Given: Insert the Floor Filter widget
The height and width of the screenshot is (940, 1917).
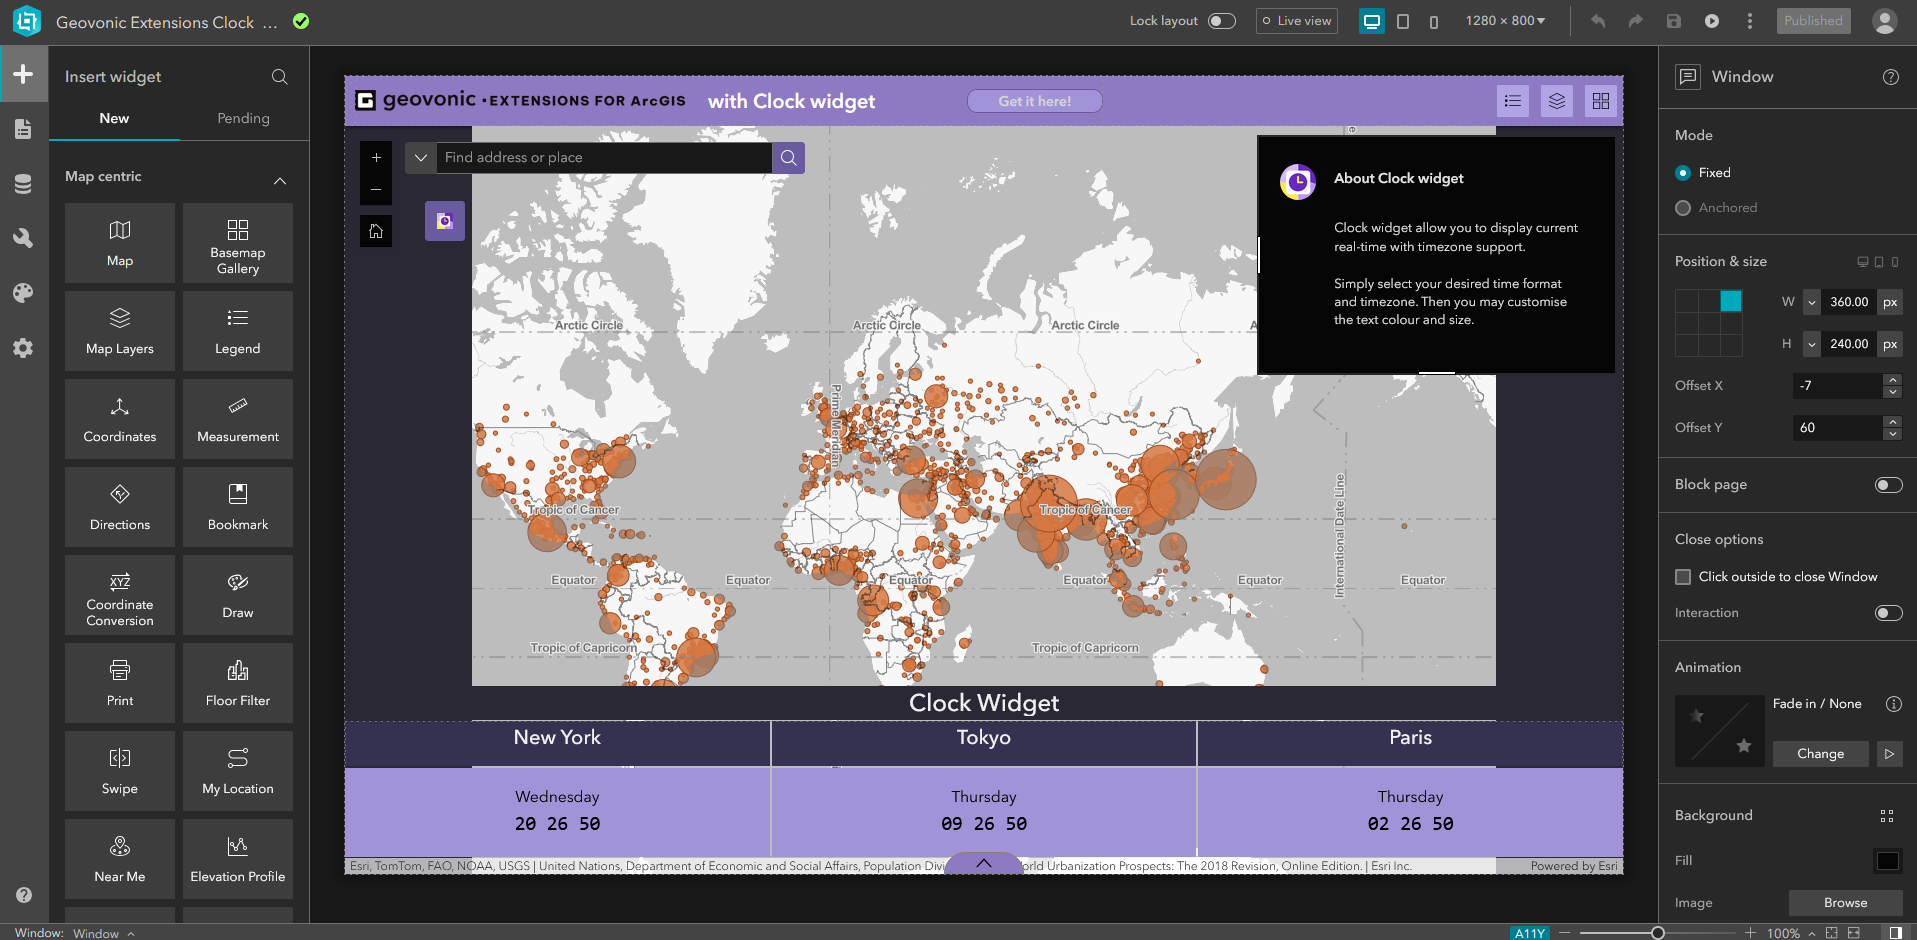Looking at the screenshot, I should (x=238, y=683).
